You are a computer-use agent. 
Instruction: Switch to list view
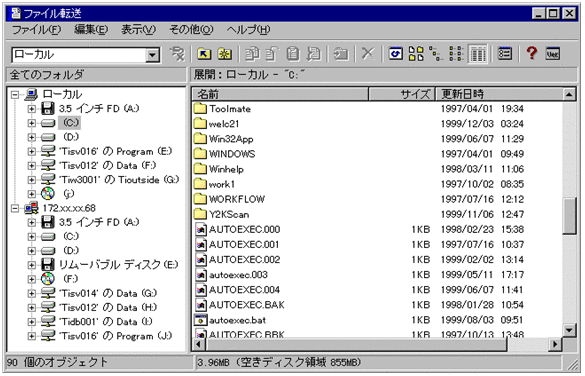456,54
